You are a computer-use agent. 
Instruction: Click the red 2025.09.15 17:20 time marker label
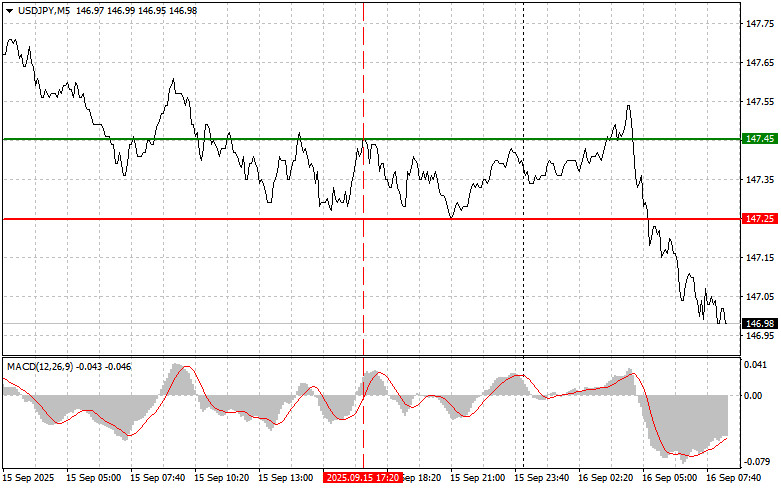pyautogui.click(x=363, y=478)
